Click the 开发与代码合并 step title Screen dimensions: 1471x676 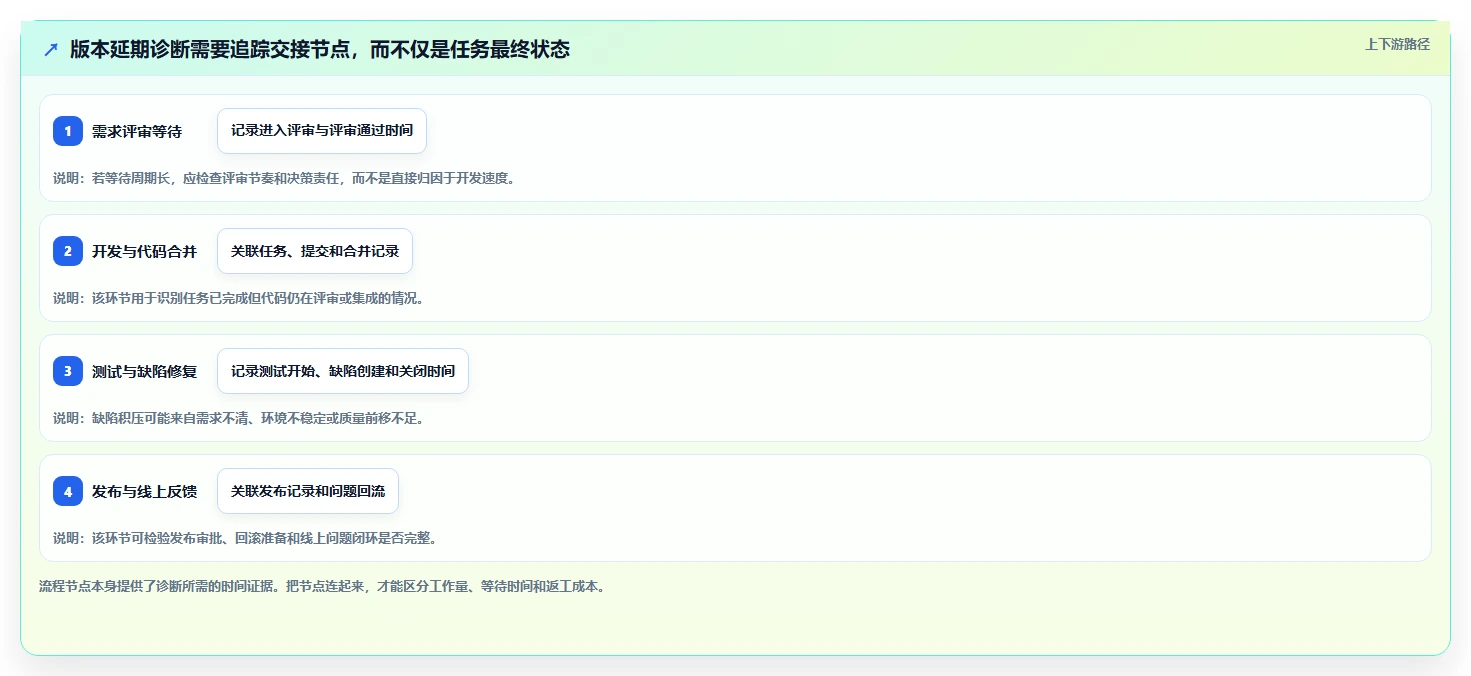tap(144, 251)
